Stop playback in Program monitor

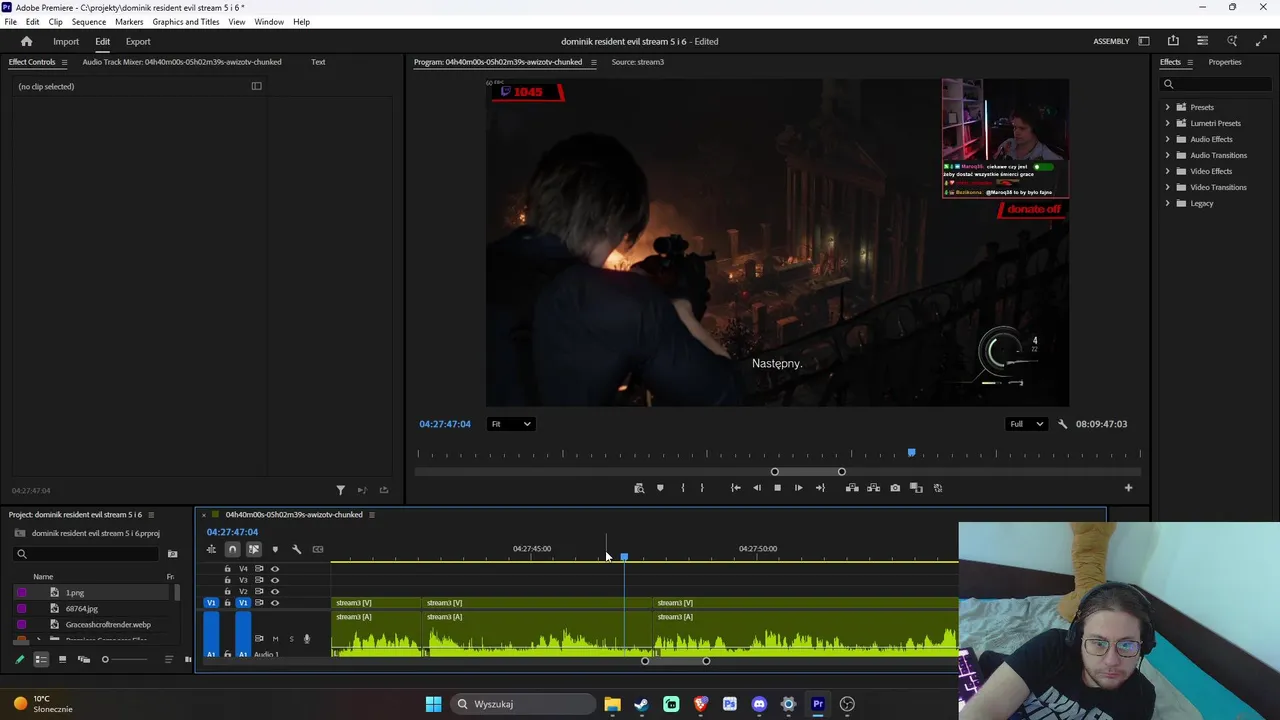[777, 488]
